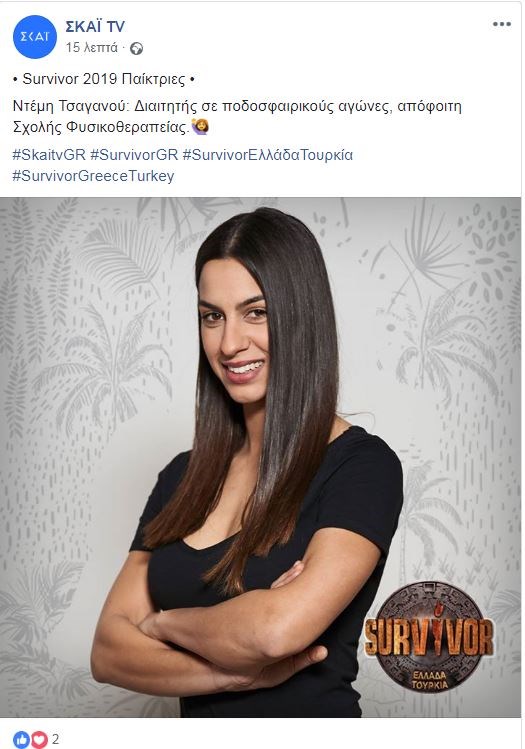Screen dimensions: 525x749
Task: Click the Survivor Ελλάδα Τουρκία logo badge
Action: pos(429,637)
